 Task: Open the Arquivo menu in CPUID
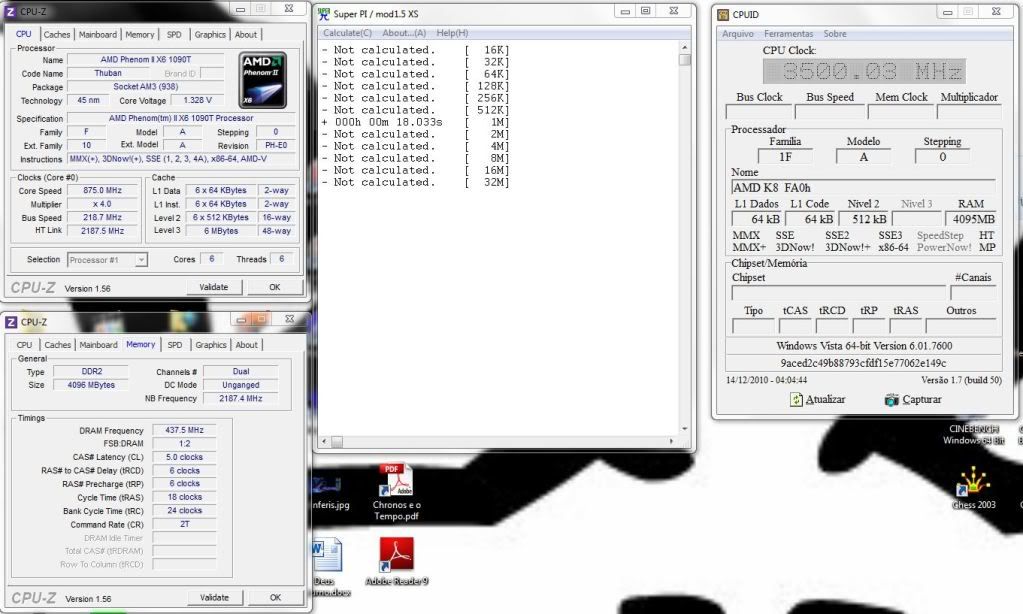(x=738, y=34)
